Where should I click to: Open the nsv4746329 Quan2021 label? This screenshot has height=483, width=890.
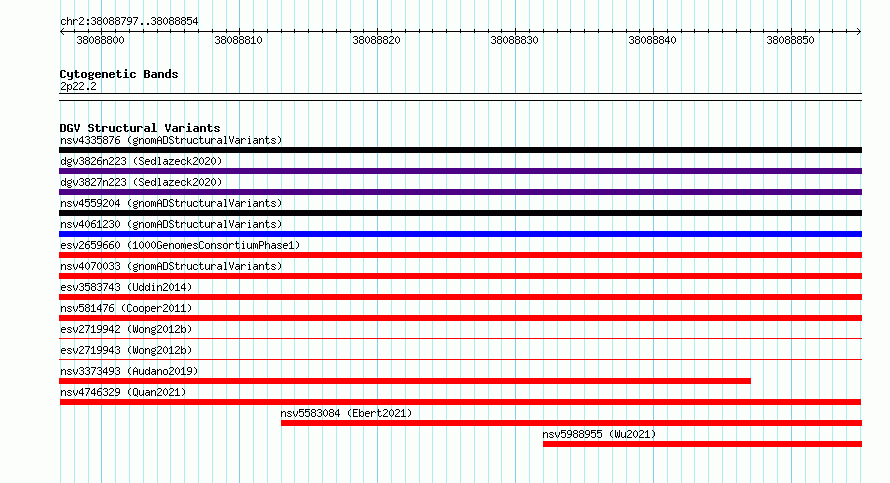point(123,392)
